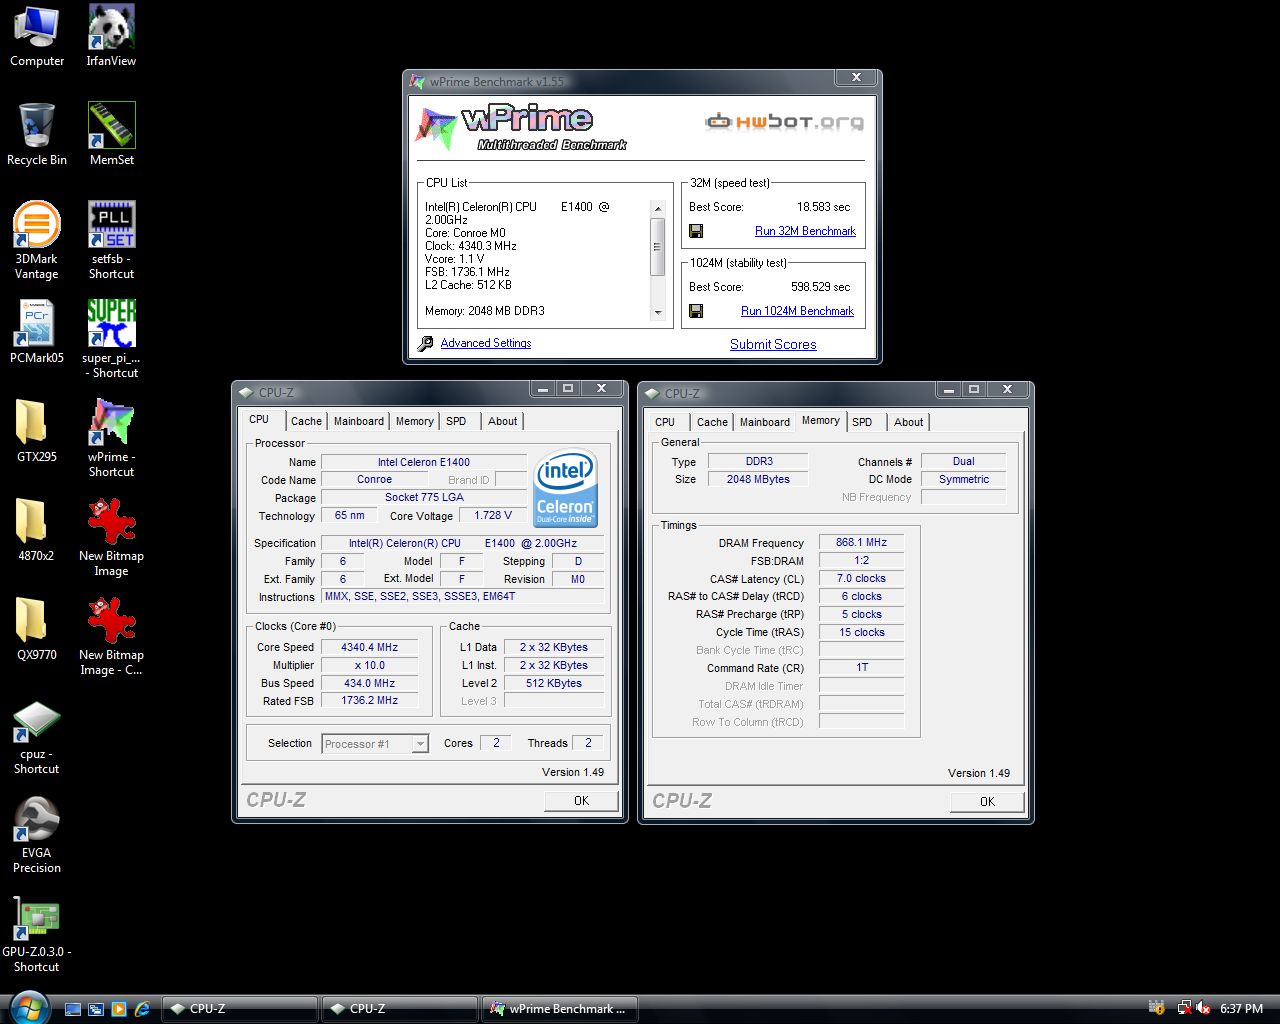Launch the wPrime shortcut on desktop

tap(111, 438)
